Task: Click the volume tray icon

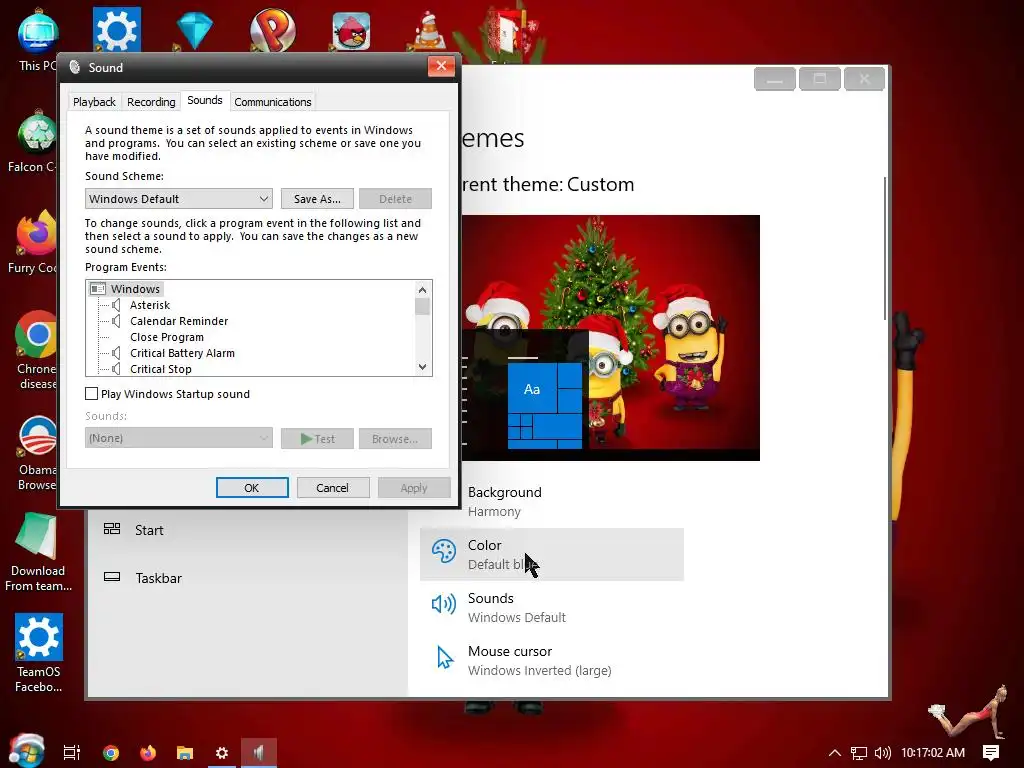Action: pos(882,753)
